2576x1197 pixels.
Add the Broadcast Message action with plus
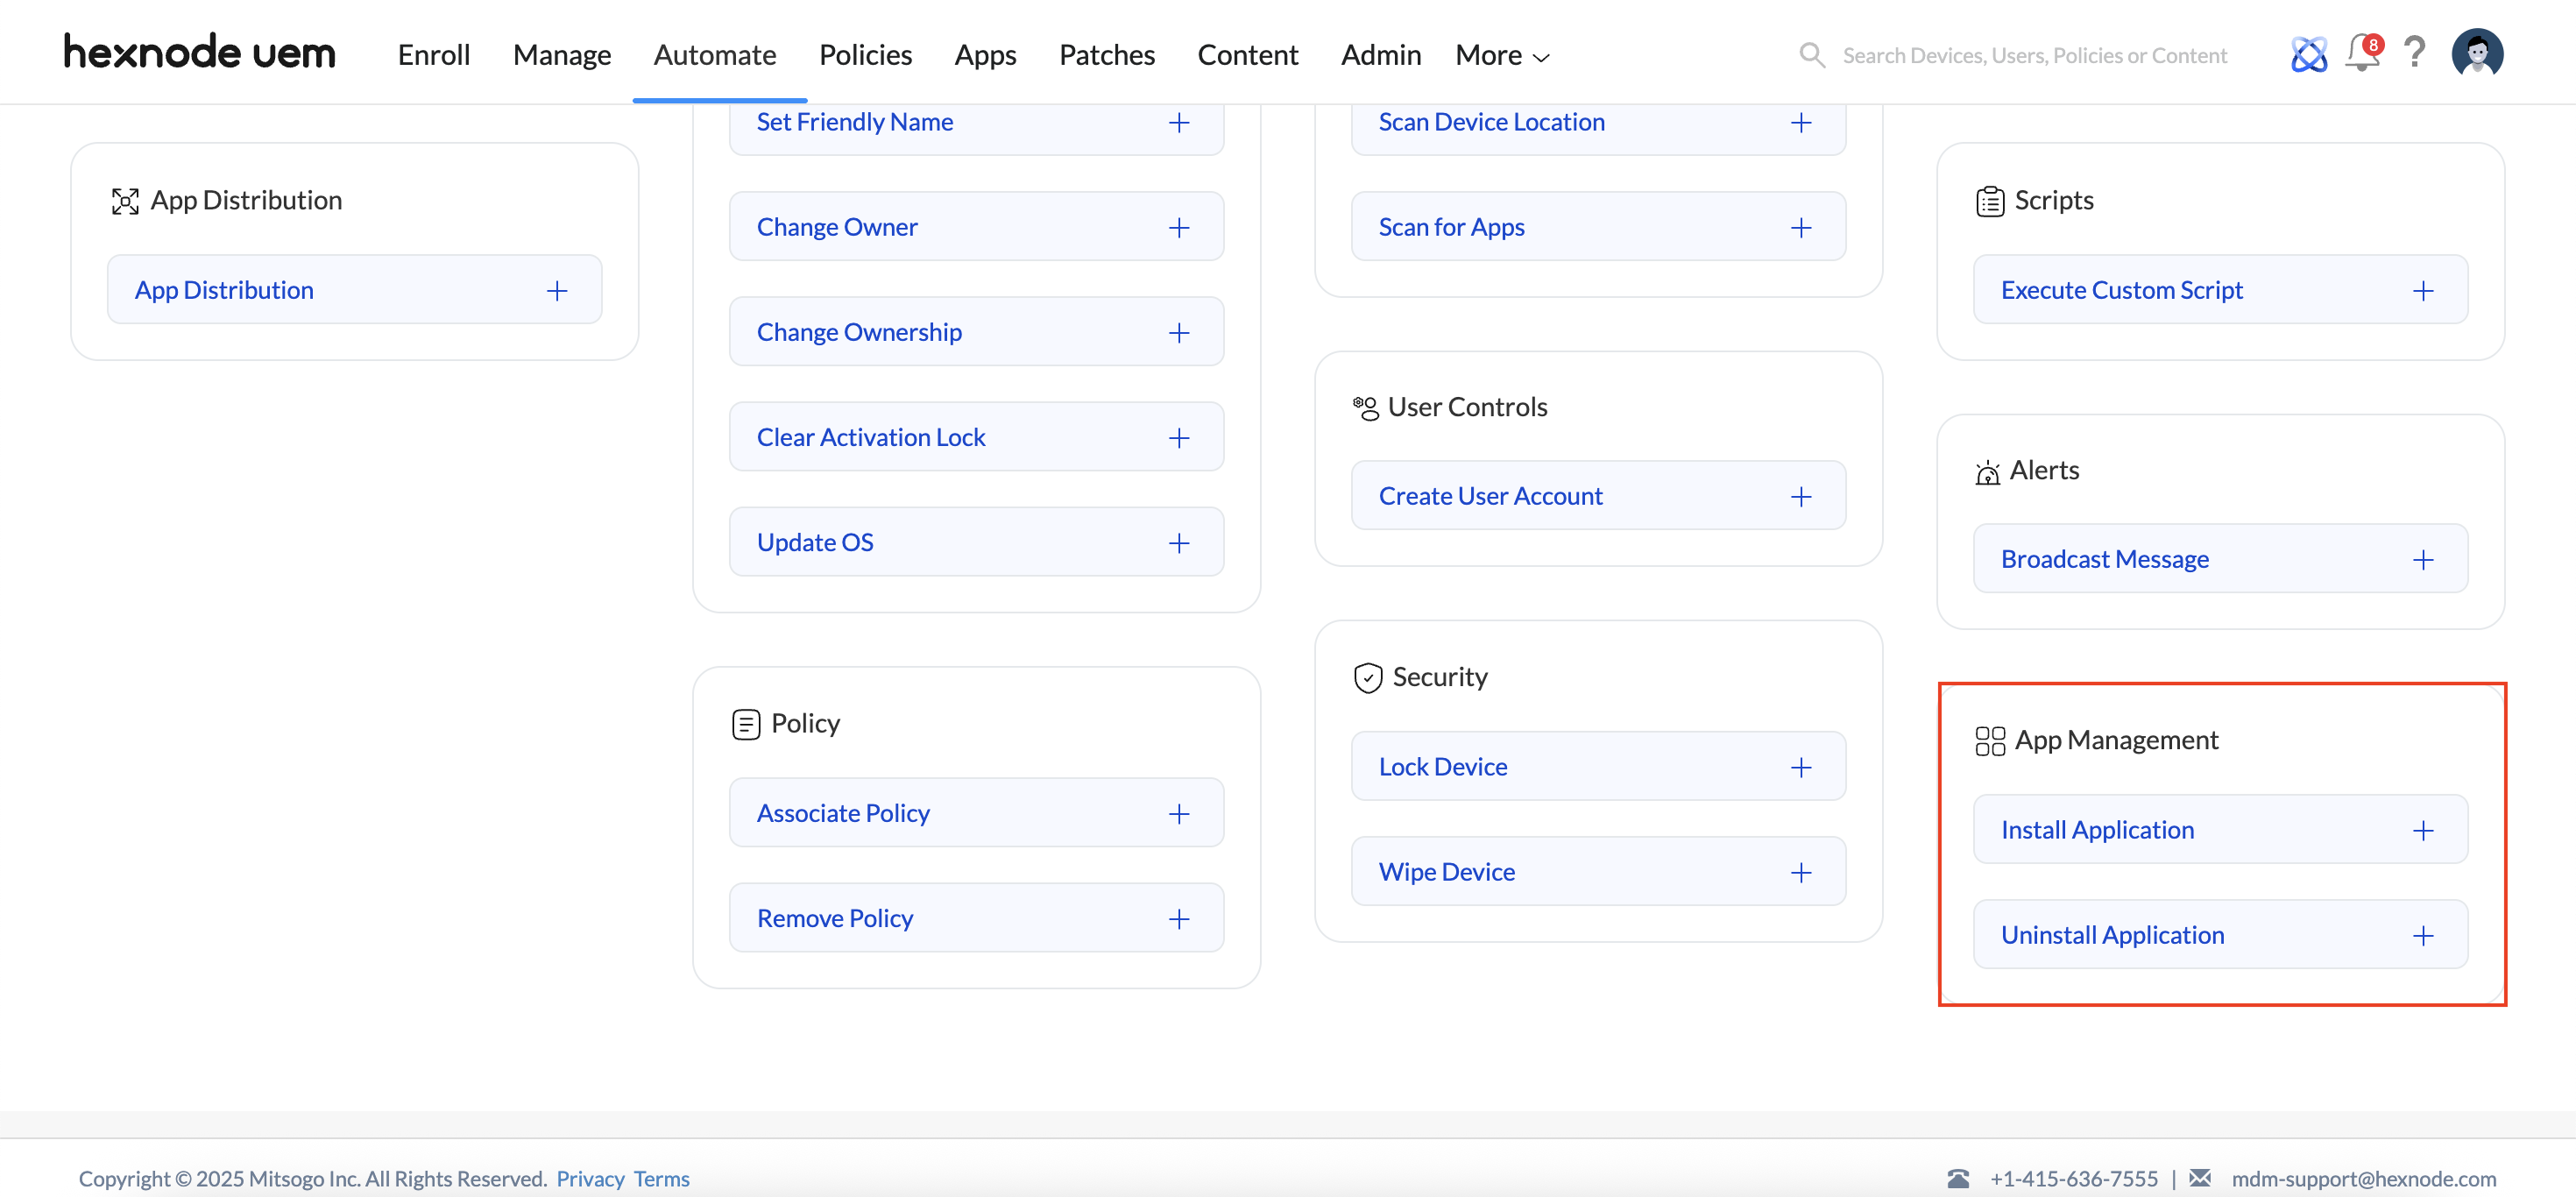2422,560
